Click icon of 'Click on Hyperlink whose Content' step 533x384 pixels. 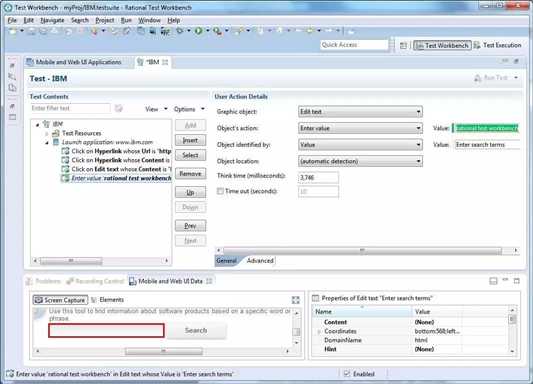coord(65,160)
